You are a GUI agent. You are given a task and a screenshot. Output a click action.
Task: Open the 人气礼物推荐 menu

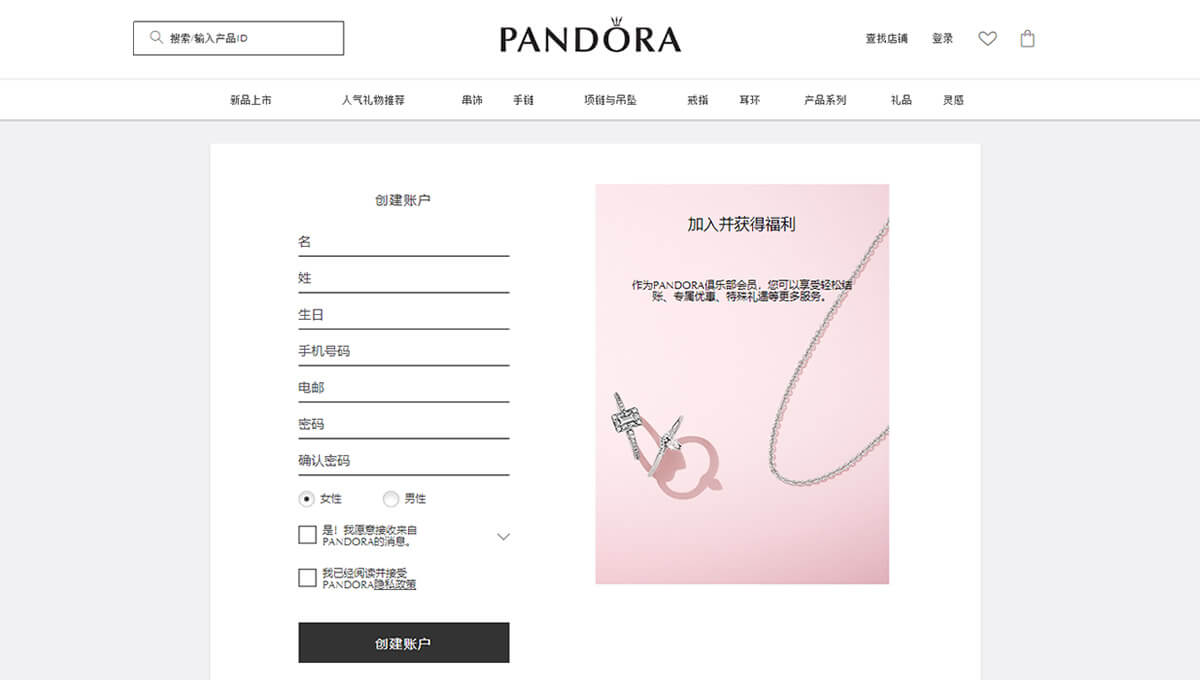373,100
